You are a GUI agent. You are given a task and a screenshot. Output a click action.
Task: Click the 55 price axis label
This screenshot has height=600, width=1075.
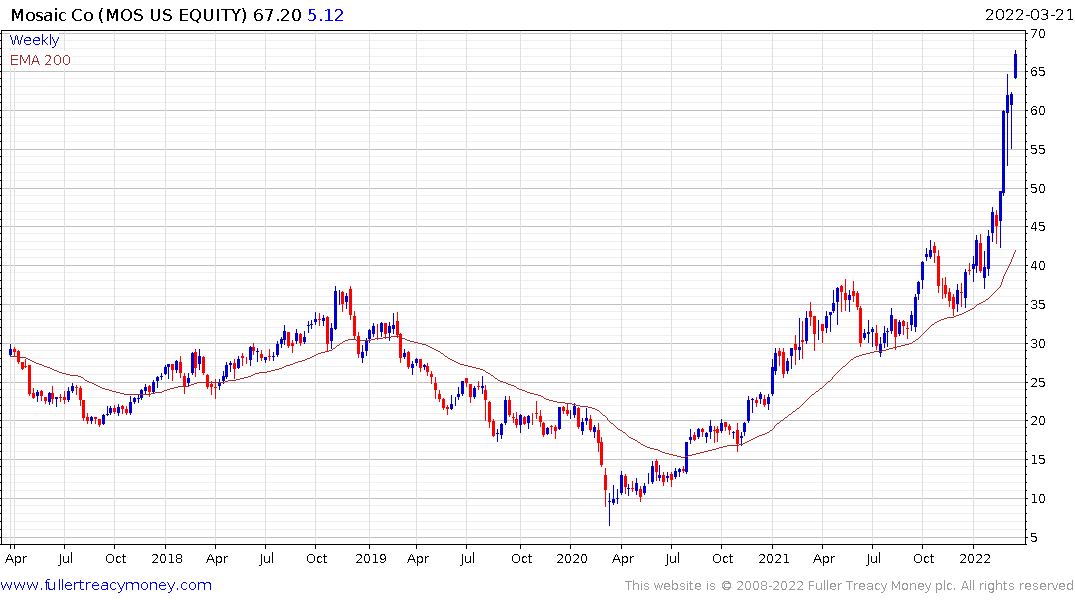click(x=1038, y=149)
